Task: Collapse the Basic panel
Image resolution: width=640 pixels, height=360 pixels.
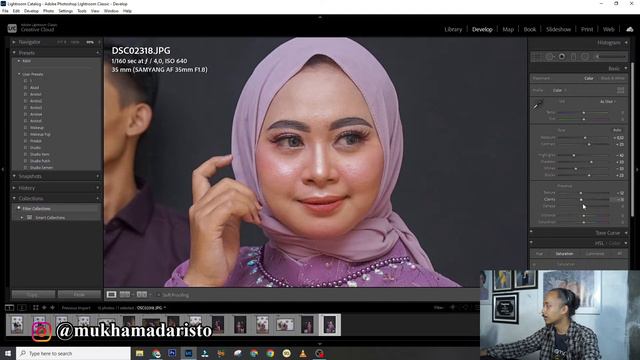Action: point(626,69)
